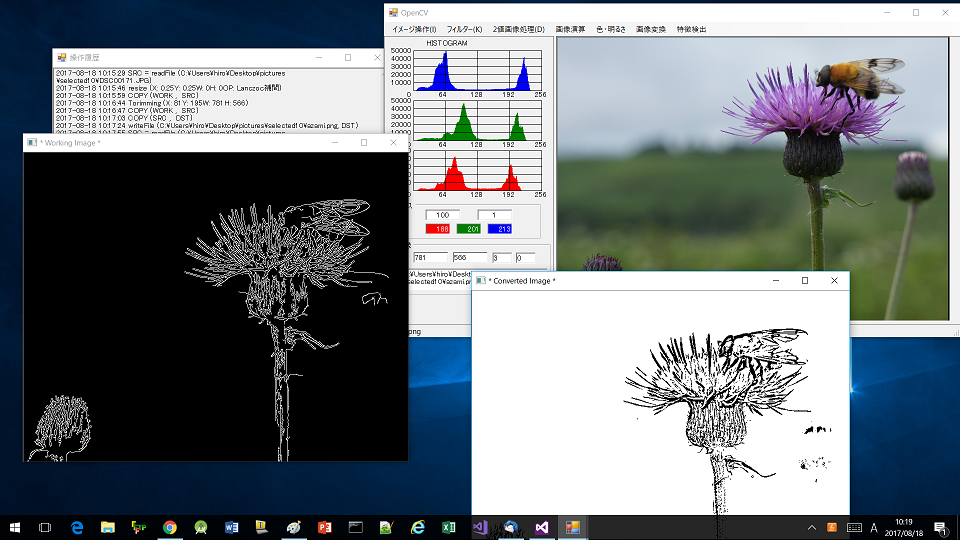Image resolution: width=960 pixels, height=544 pixels.
Task: Open the 色・明るさ menu
Action: 610,29
